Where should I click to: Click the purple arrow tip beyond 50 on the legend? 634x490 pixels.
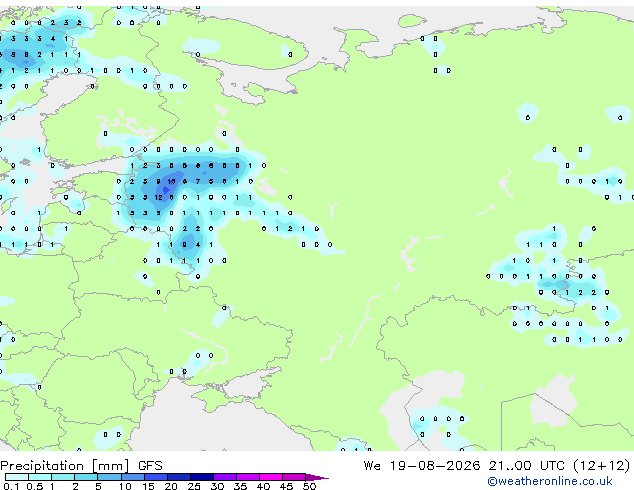(317, 477)
